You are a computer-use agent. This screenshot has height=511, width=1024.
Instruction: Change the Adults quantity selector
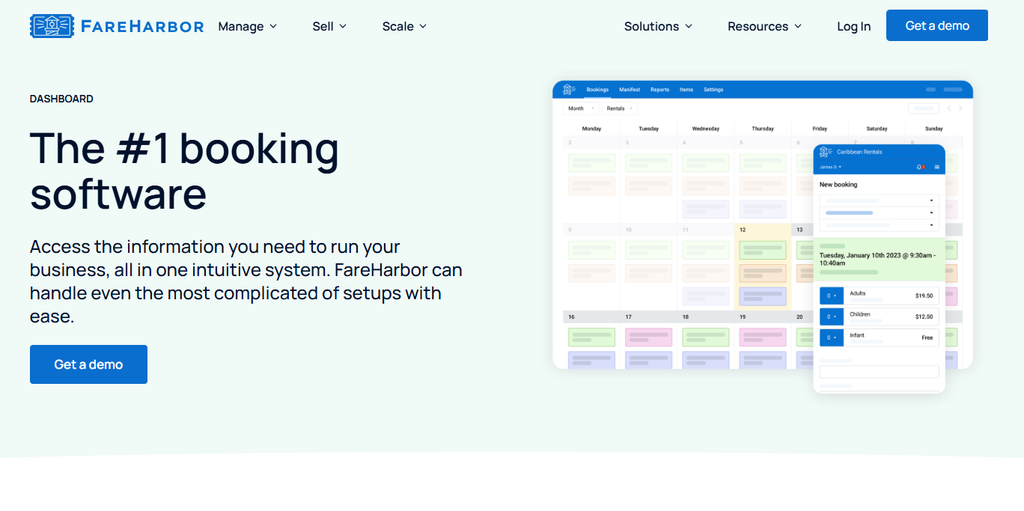831,295
